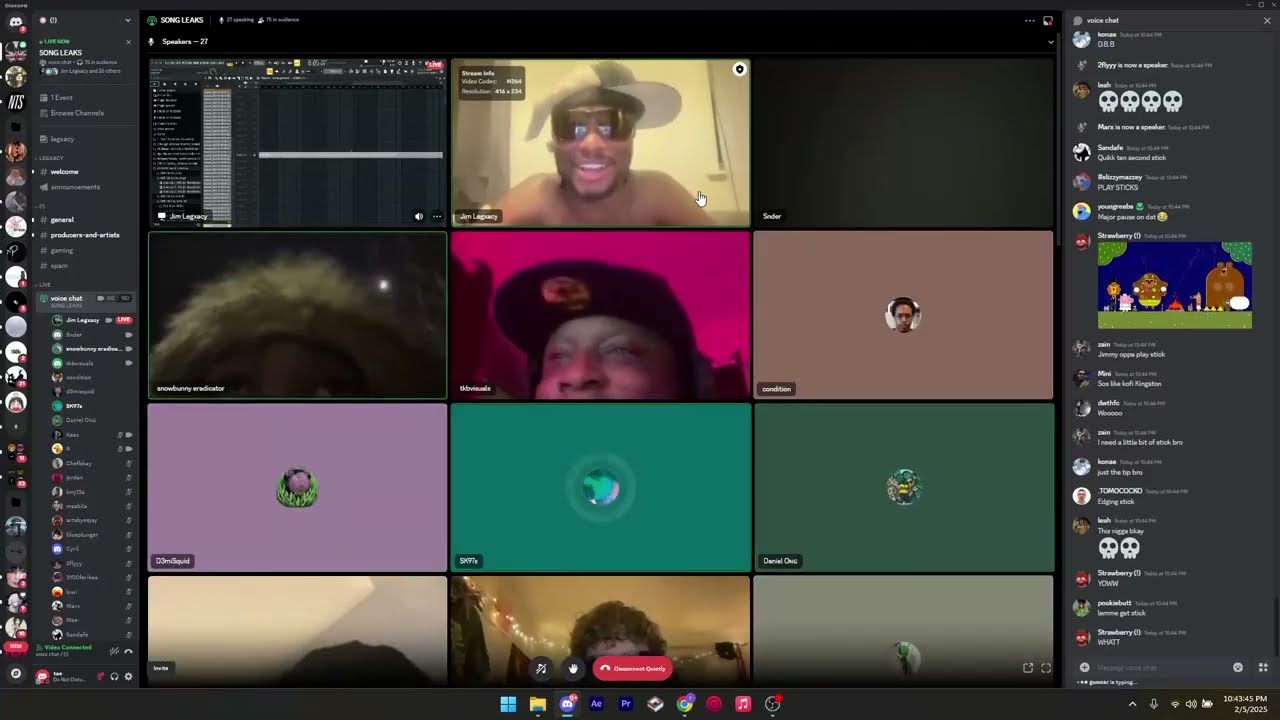Open SONG LEAKS server dropdown menu
Screen dimensions: 1280x720
pos(127,20)
